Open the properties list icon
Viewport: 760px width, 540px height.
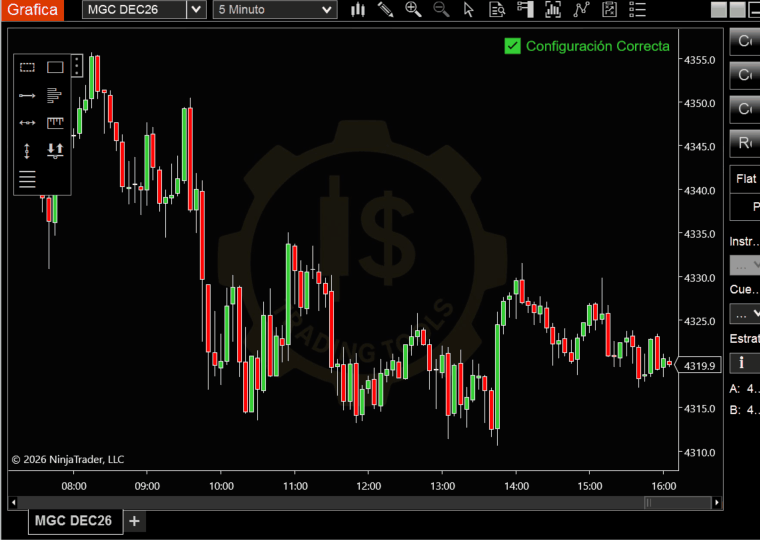(637, 10)
